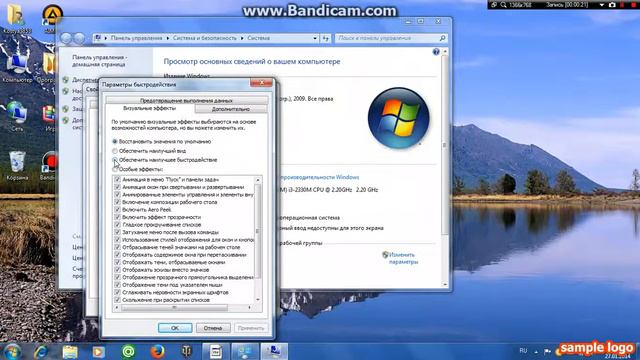The width and height of the screenshot is (640, 360).
Task: Select 'Обеспечить наилучший вид' radio button
Action: coord(115,151)
